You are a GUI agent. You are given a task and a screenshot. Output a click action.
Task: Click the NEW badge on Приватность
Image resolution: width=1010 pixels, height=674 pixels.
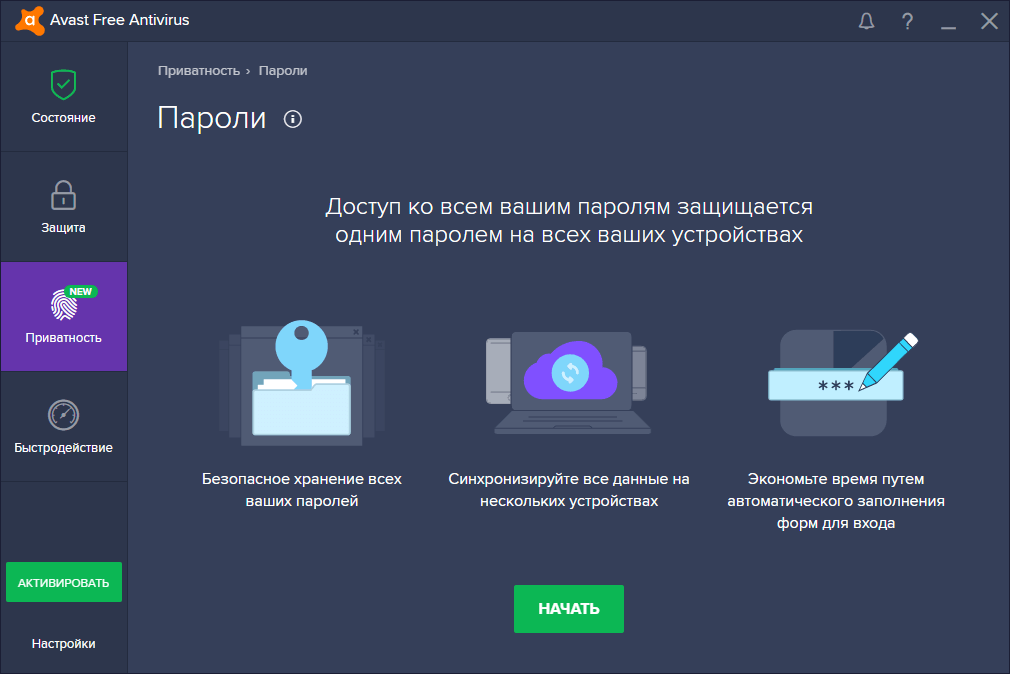(x=81, y=291)
